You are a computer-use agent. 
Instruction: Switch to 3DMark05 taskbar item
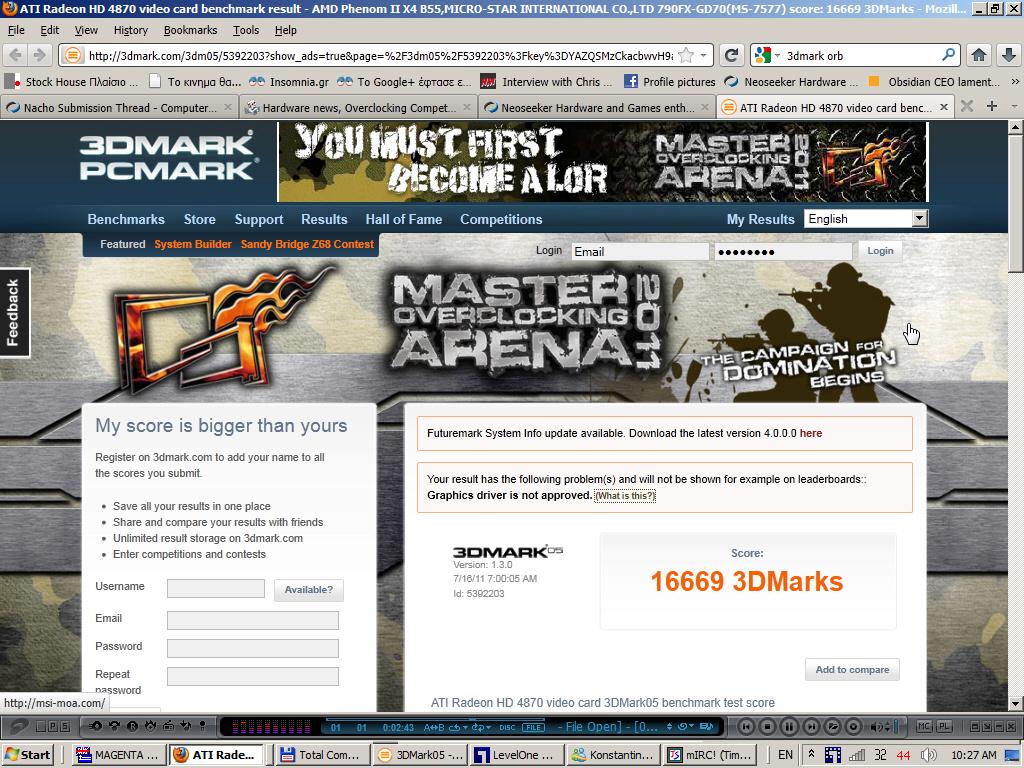[x=421, y=755]
